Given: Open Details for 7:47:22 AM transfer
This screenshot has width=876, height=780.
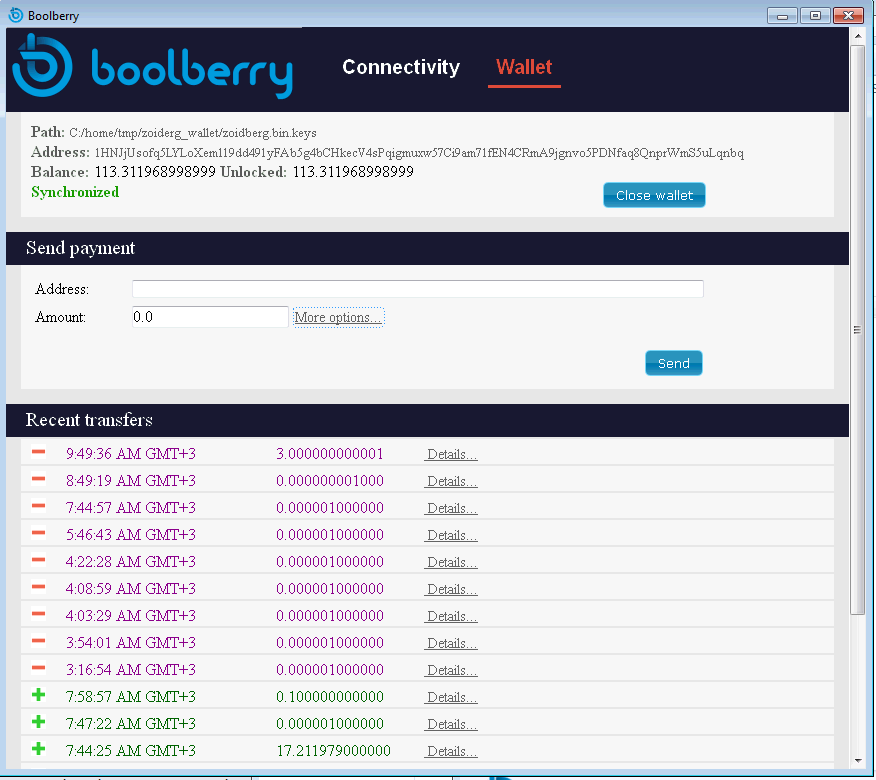Looking at the screenshot, I should pos(451,724).
